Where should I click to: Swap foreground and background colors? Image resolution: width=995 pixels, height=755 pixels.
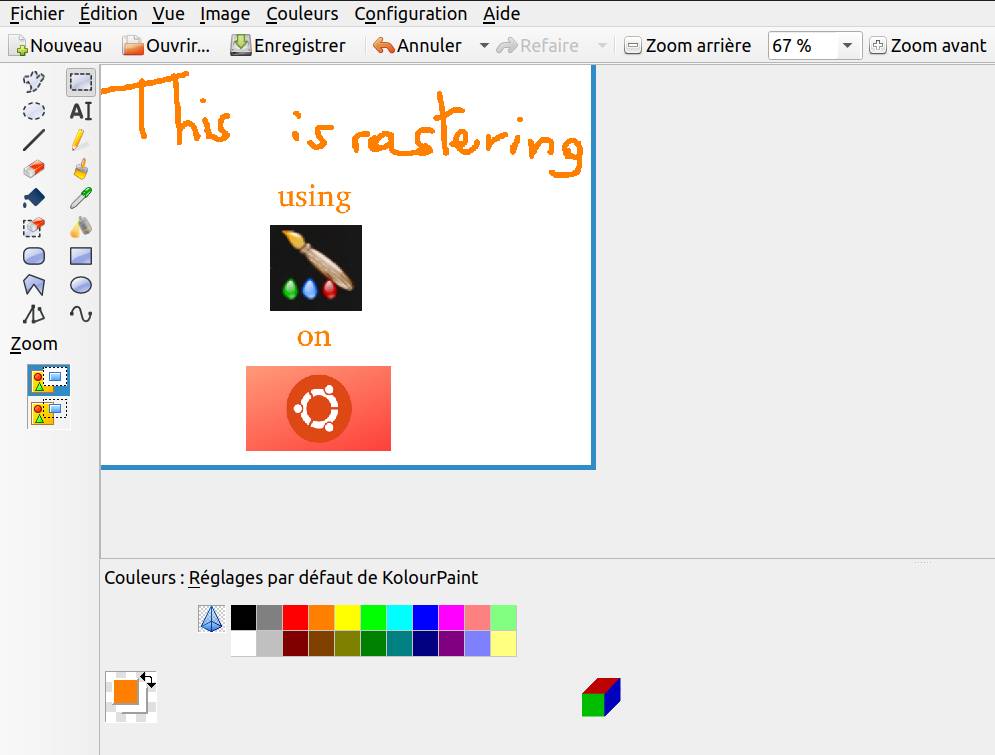(x=148, y=680)
